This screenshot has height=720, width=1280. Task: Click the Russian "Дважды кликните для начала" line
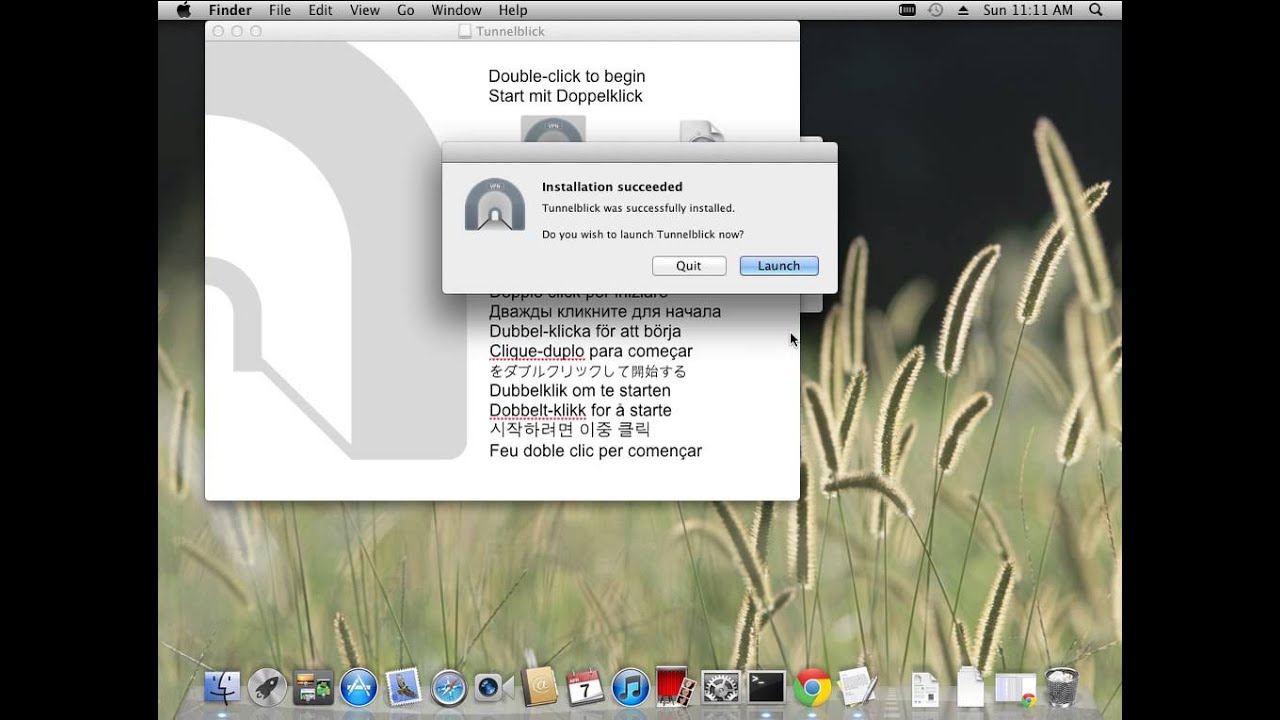(605, 311)
